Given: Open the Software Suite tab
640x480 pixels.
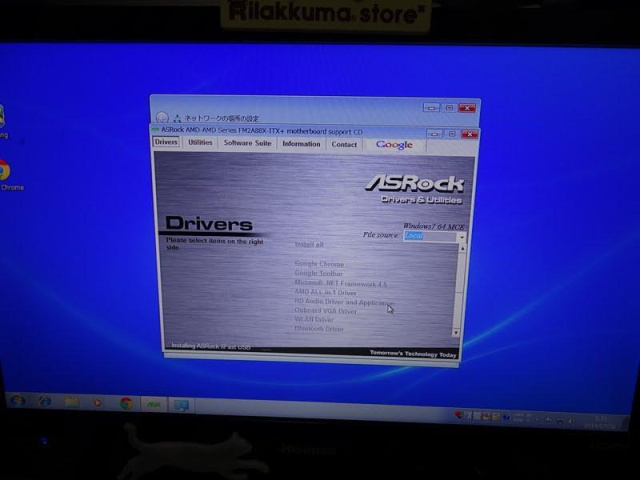Looking at the screenshot, I should pyautogui.click(x=247, y=143).
